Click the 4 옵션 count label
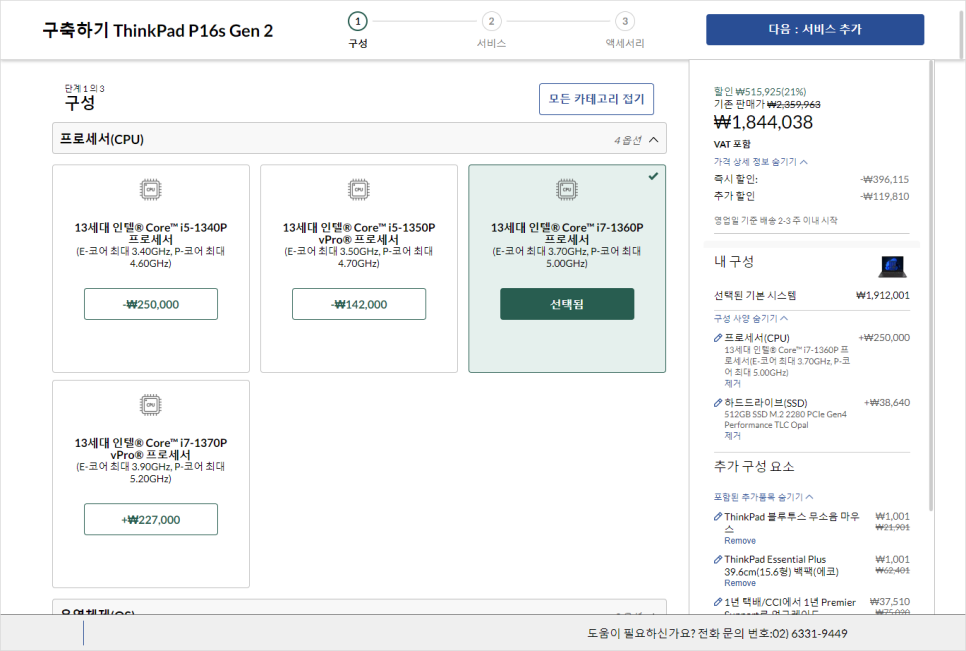The height and width of the screenshot is (651, 966). 628,140
